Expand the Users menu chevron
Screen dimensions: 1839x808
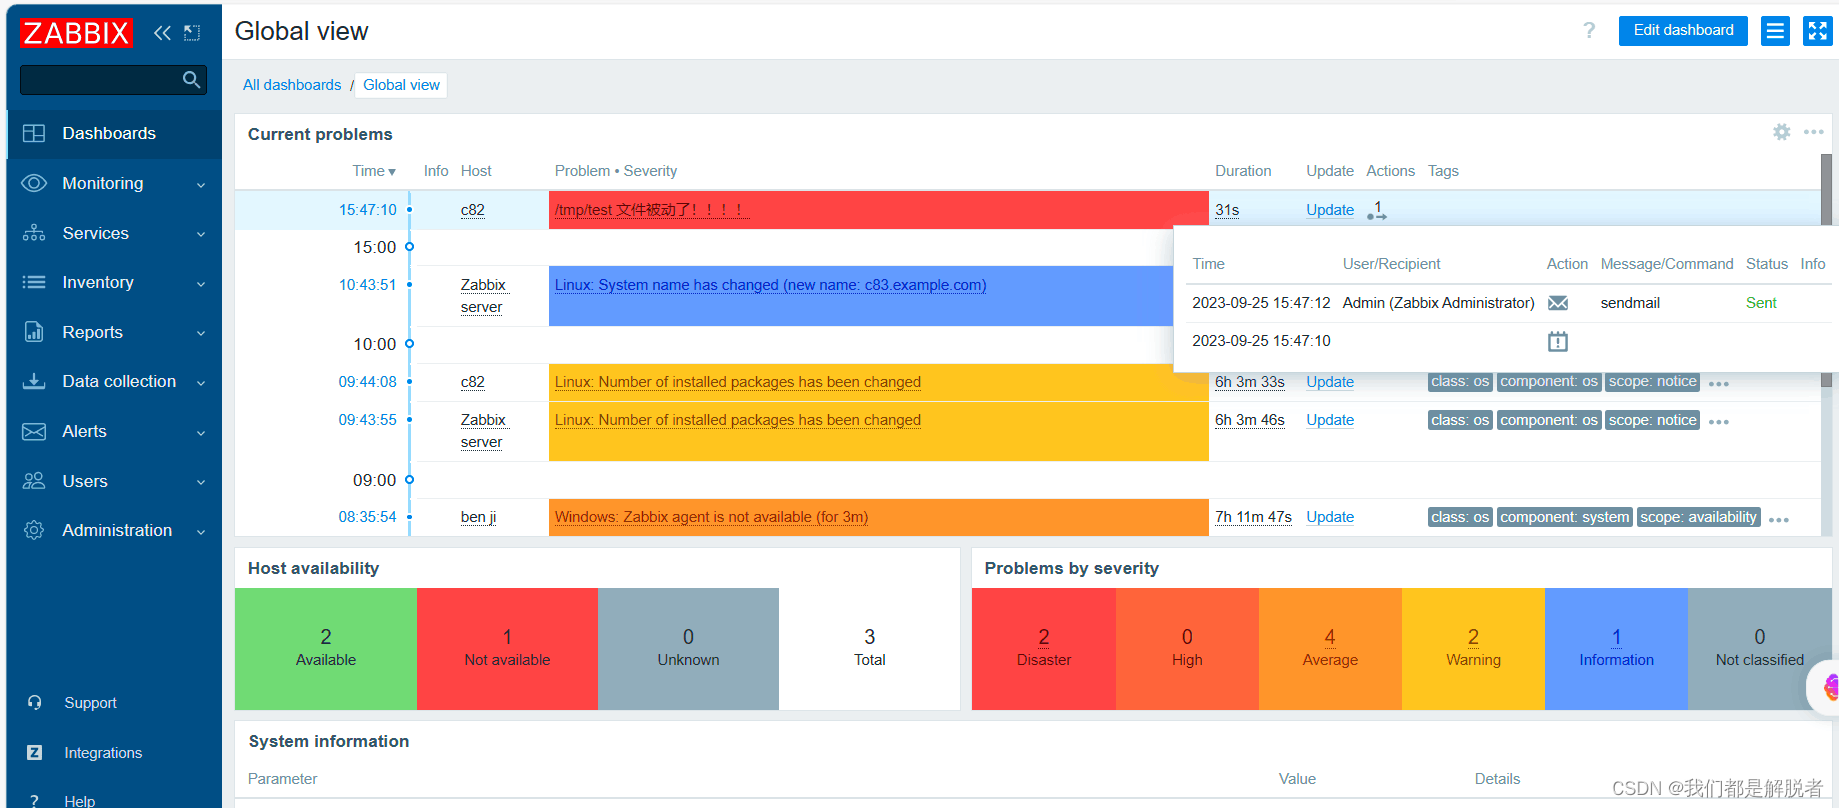(201, 482)
